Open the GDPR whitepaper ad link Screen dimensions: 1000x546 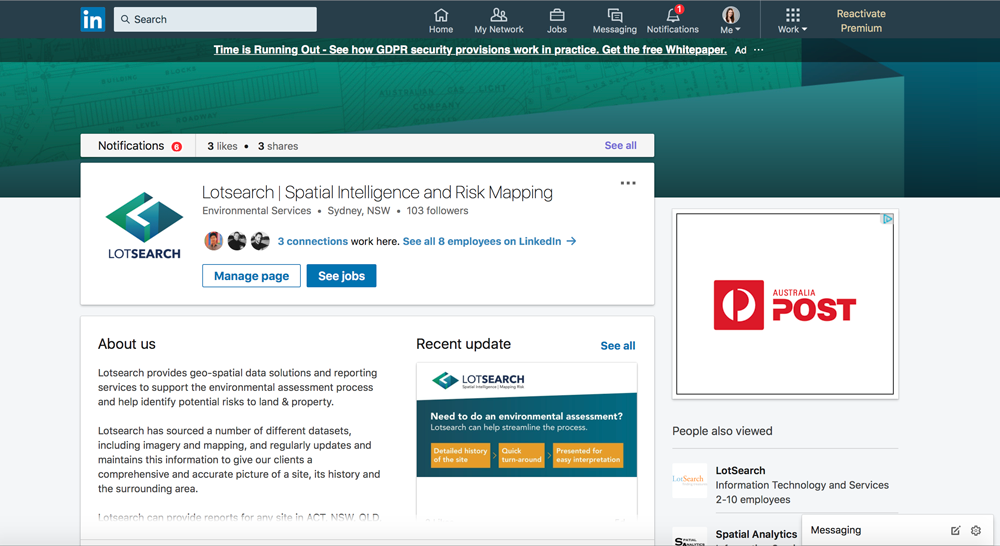470,50
